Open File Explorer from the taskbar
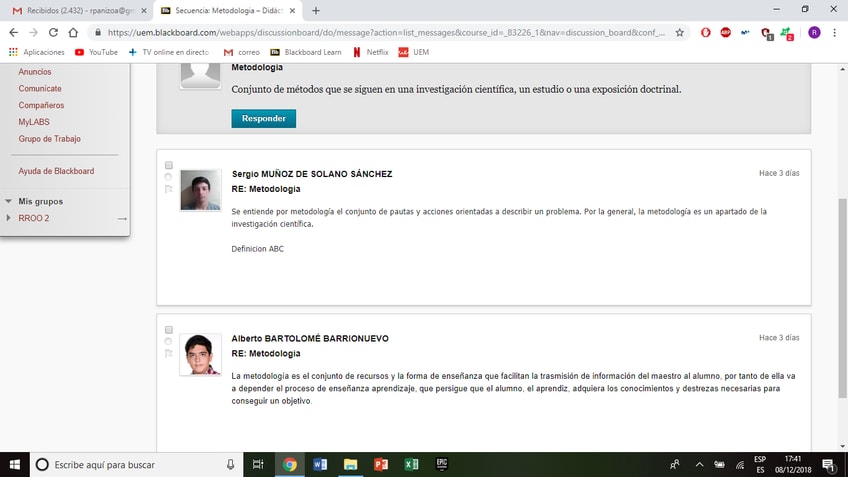The width and height of the screenshot is (848, 477). (350, 465)
